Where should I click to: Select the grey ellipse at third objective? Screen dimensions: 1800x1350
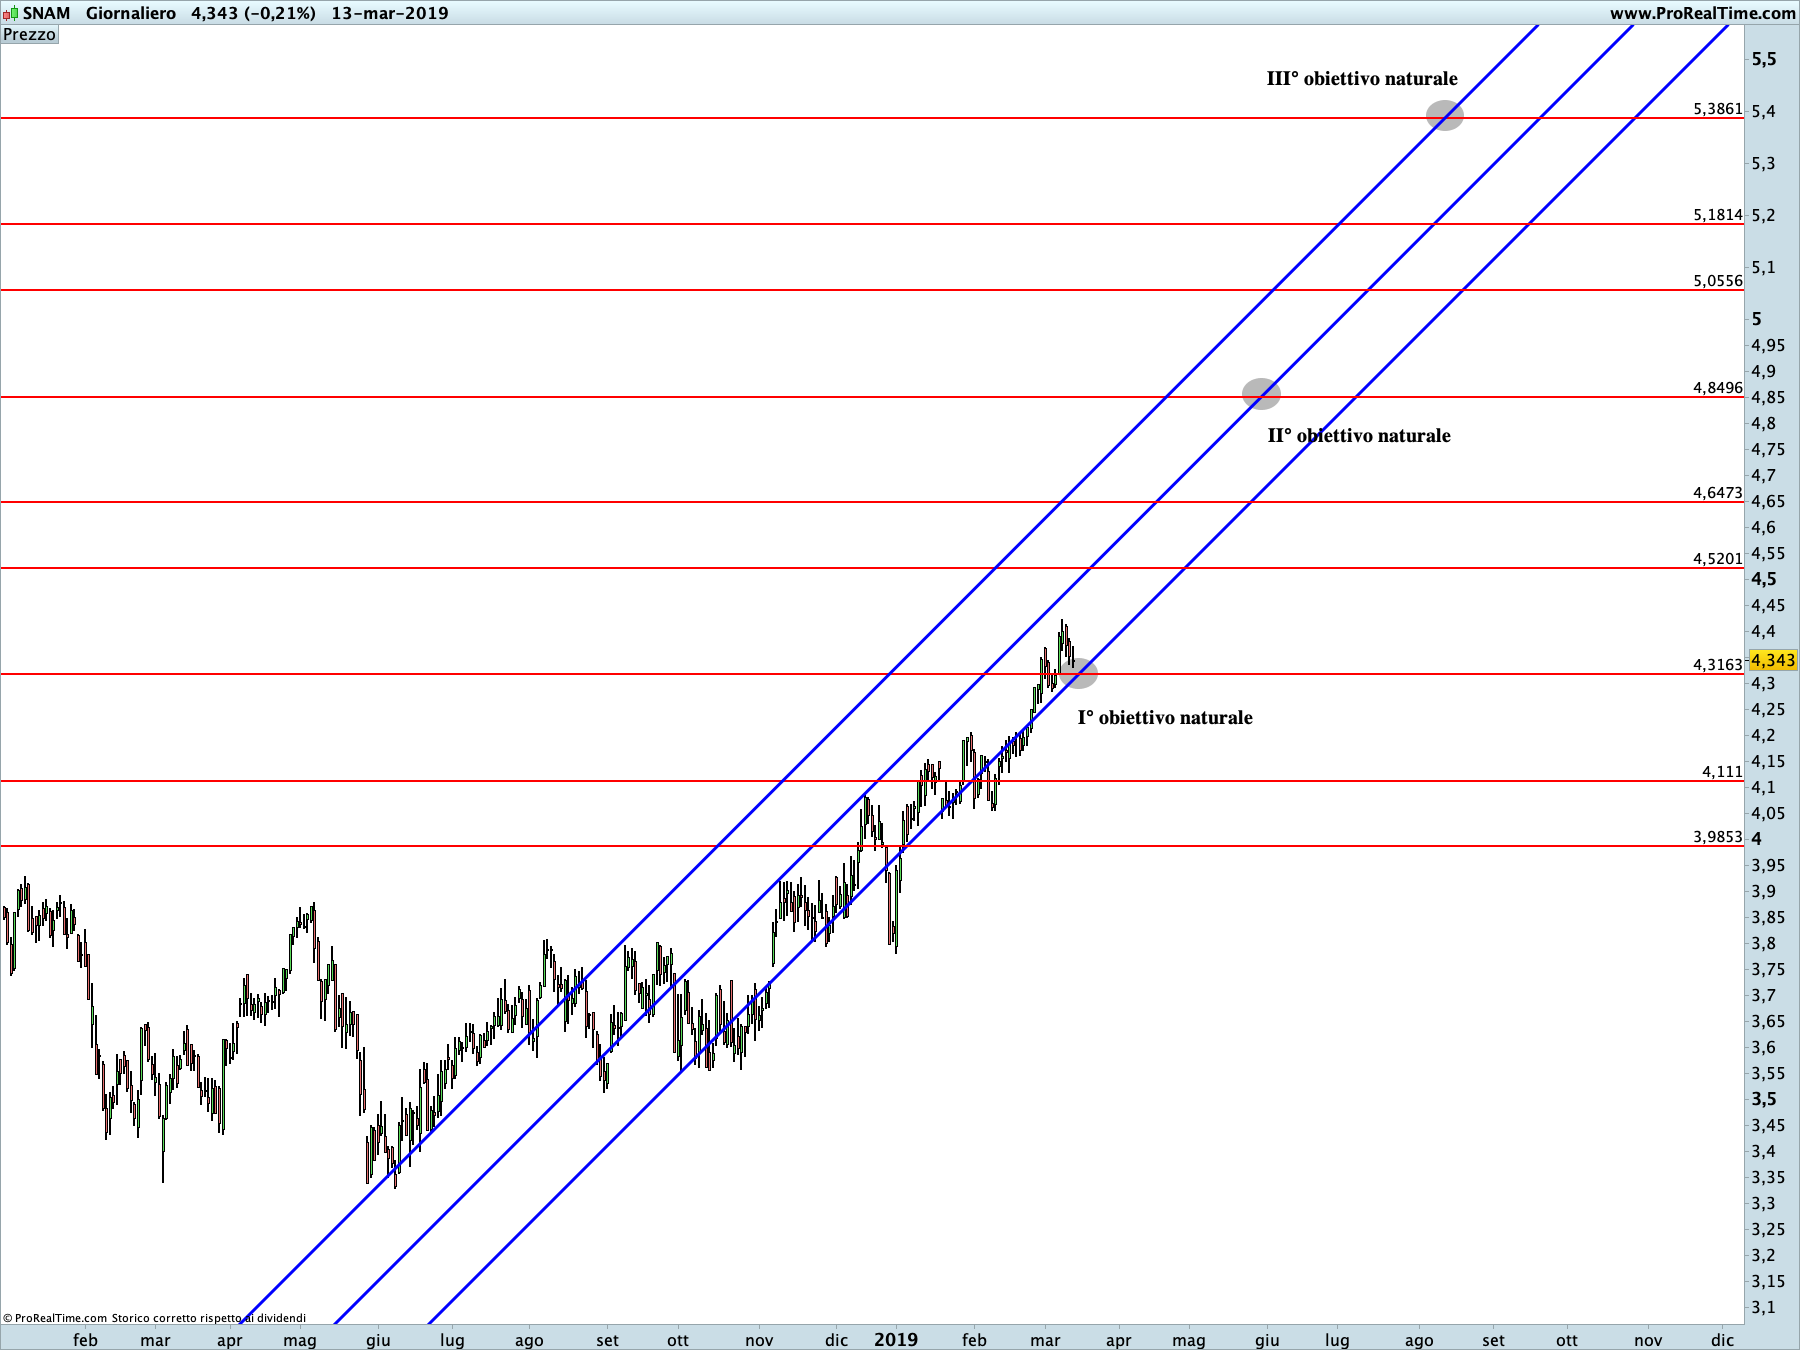pyautogui.click(x=1445, y=116)
